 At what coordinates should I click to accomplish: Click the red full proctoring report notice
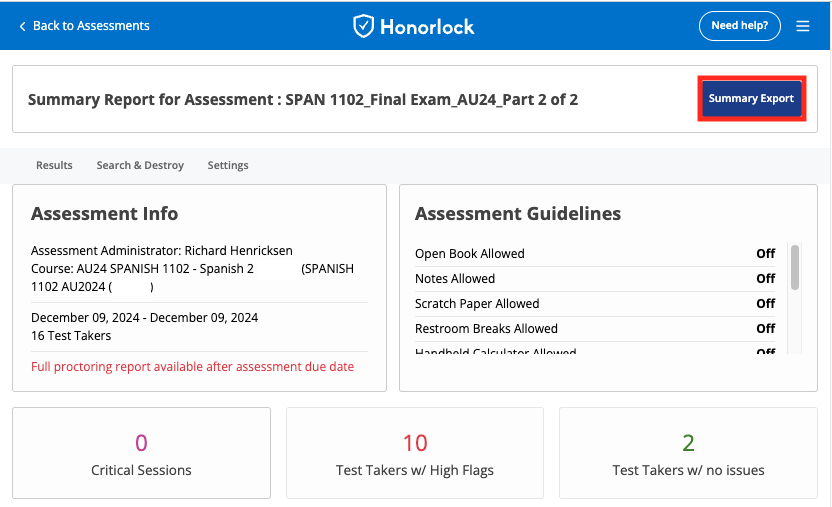pos(192,366)
